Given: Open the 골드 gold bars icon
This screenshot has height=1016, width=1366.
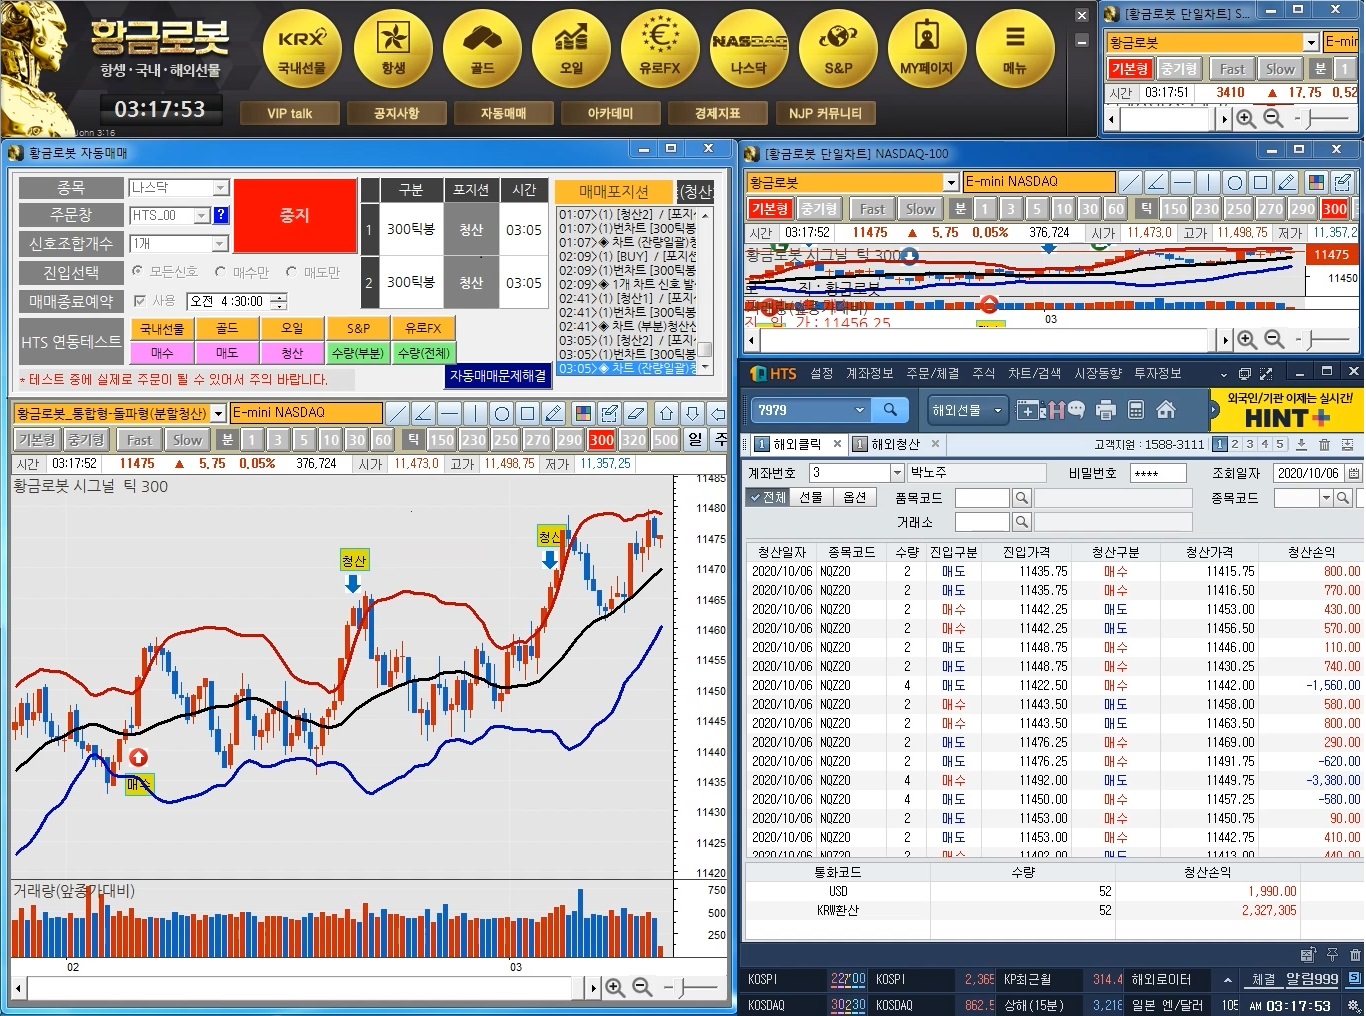Looking at the screenshot, I should coord(482,48).
